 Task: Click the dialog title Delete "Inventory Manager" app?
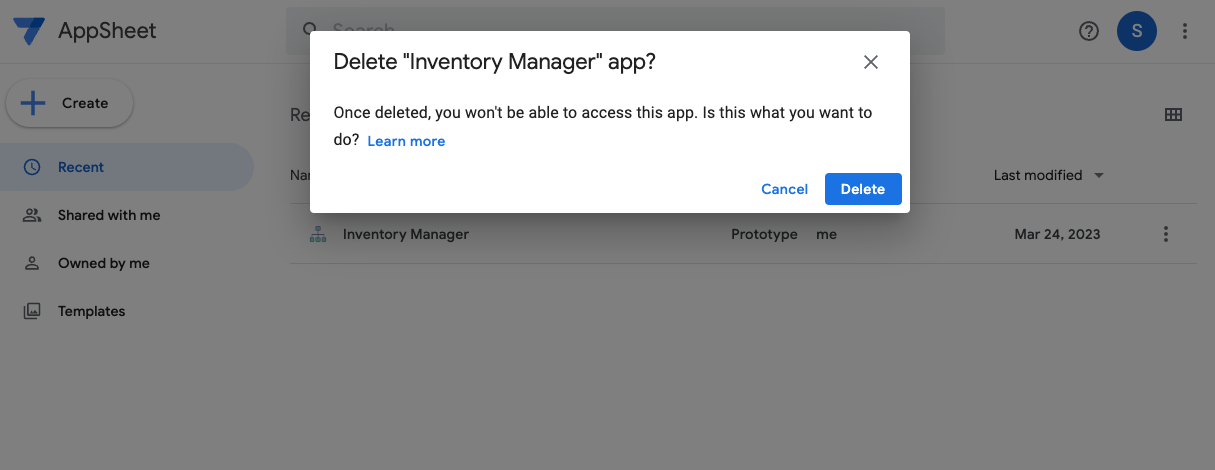(494, 62)
